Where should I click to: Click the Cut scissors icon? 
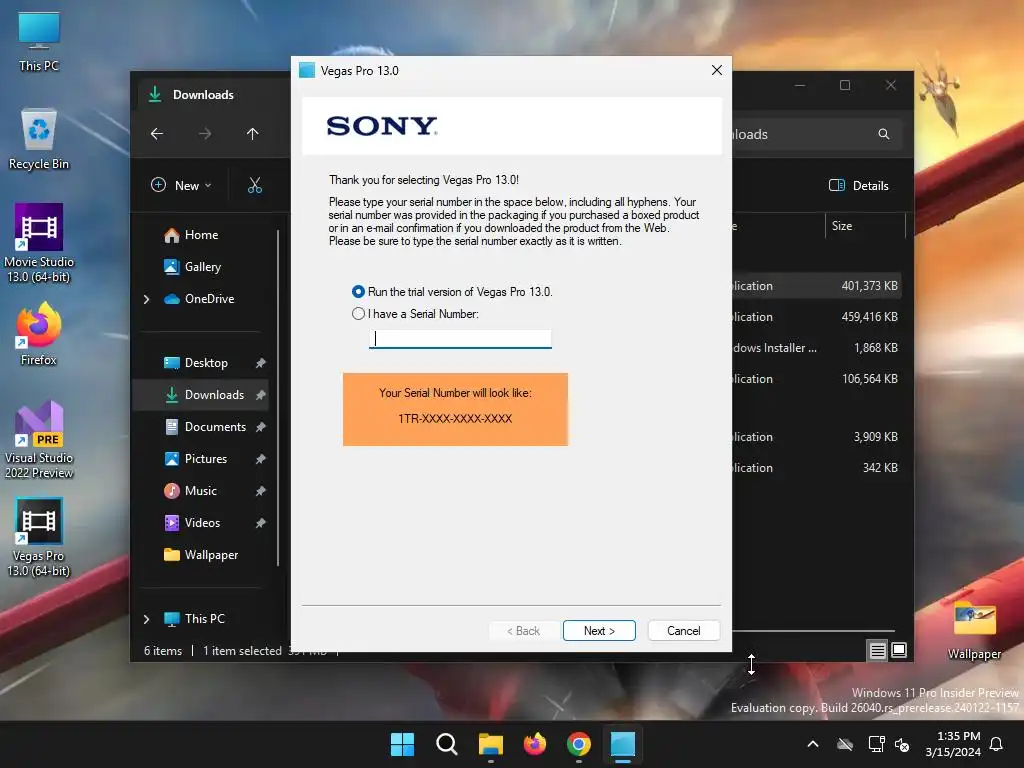pyautogui.click(x=255, y=185)
